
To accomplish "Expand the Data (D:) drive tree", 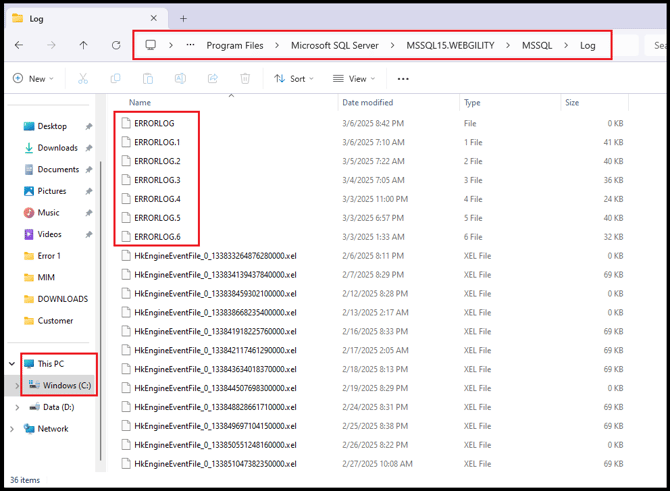I will click(17, 407).
